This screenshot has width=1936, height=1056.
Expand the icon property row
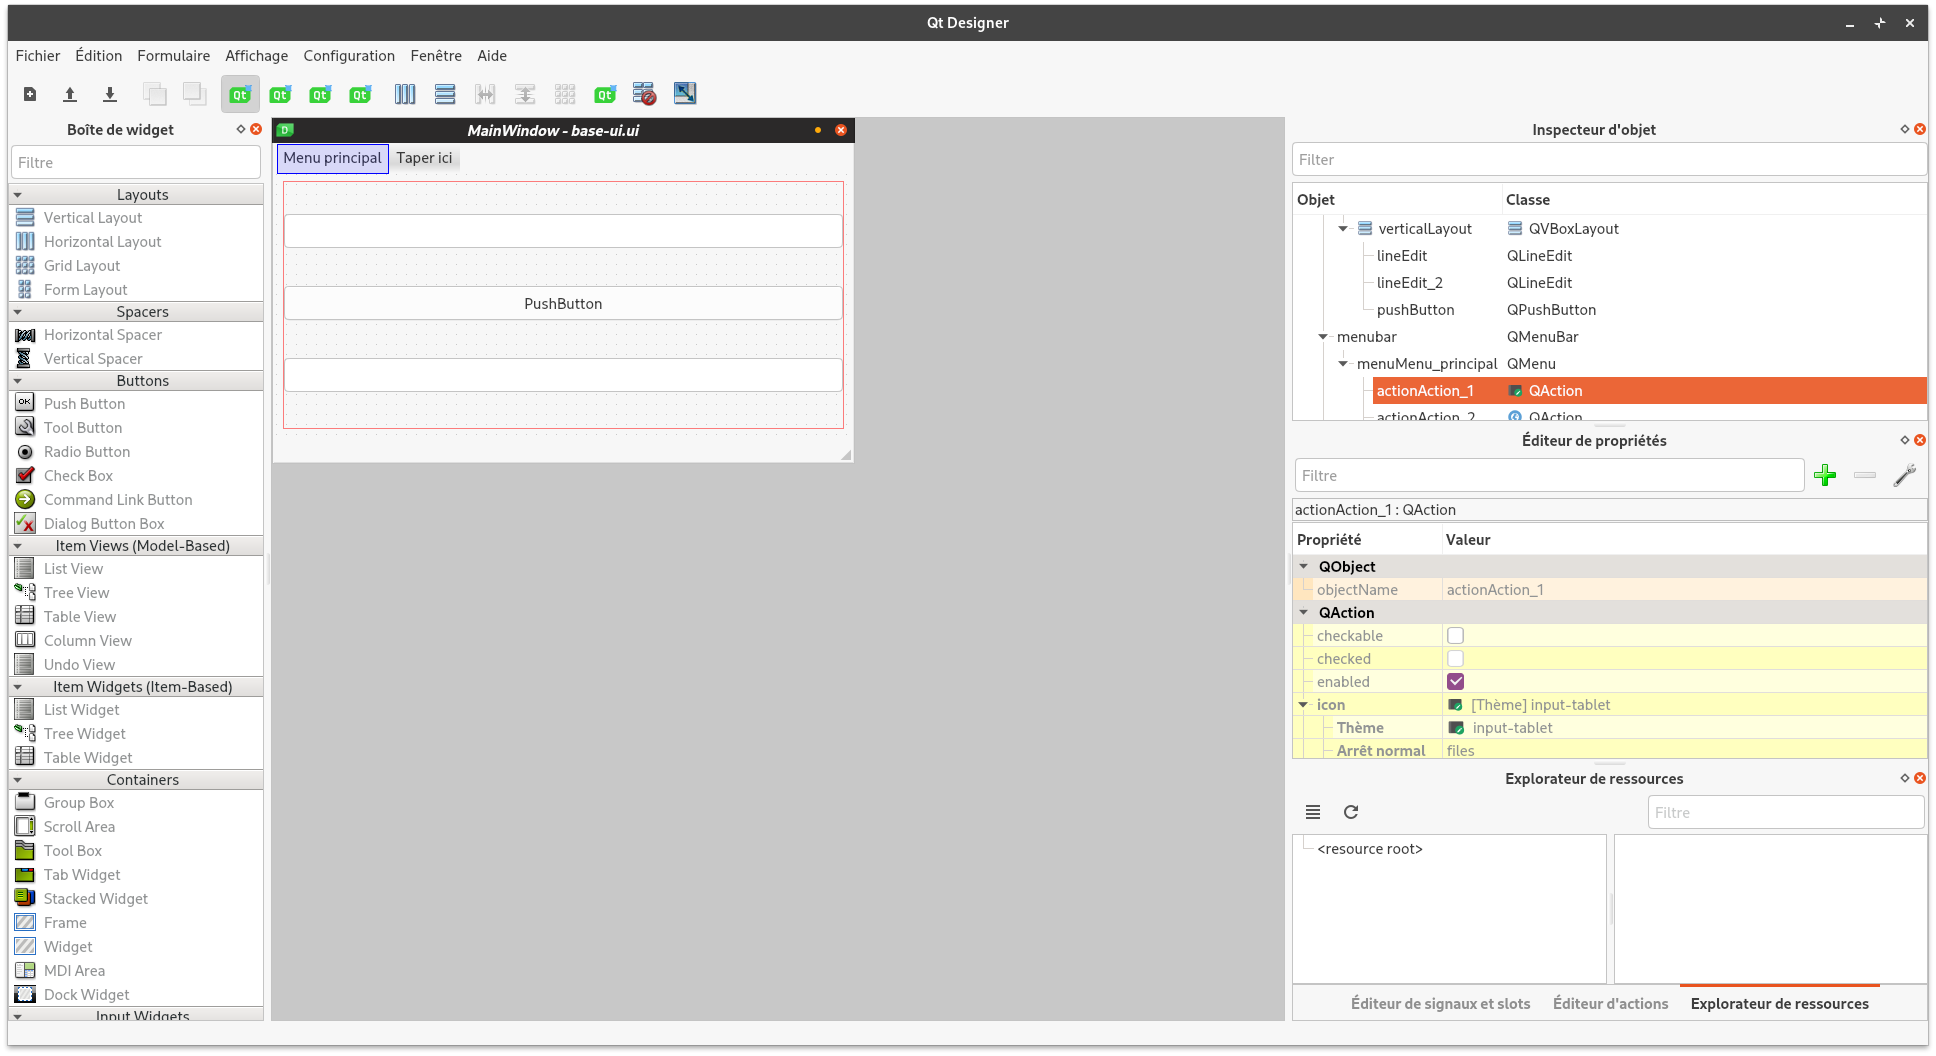tap(1304, 704)
